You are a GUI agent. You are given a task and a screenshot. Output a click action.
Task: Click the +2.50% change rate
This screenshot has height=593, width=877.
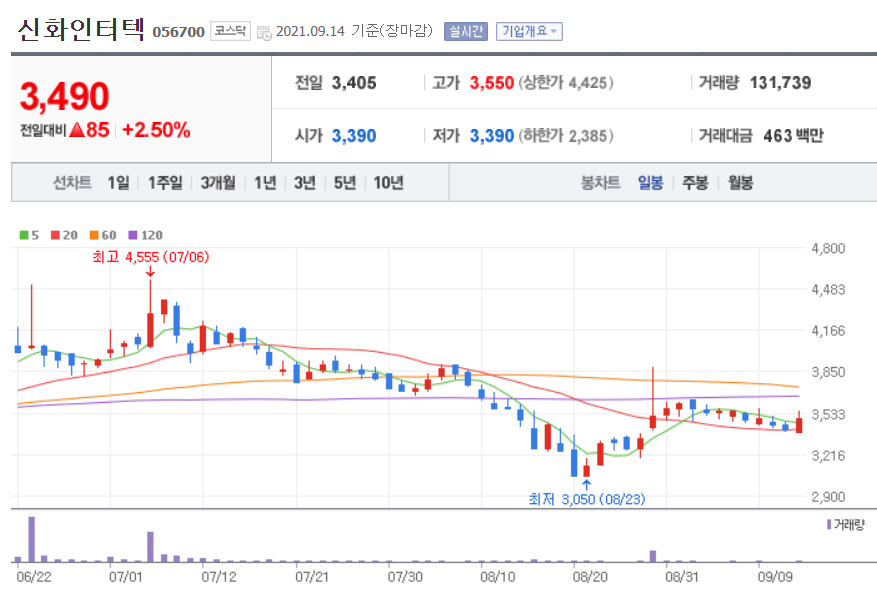pyautogui.click(x=156, y=130)
